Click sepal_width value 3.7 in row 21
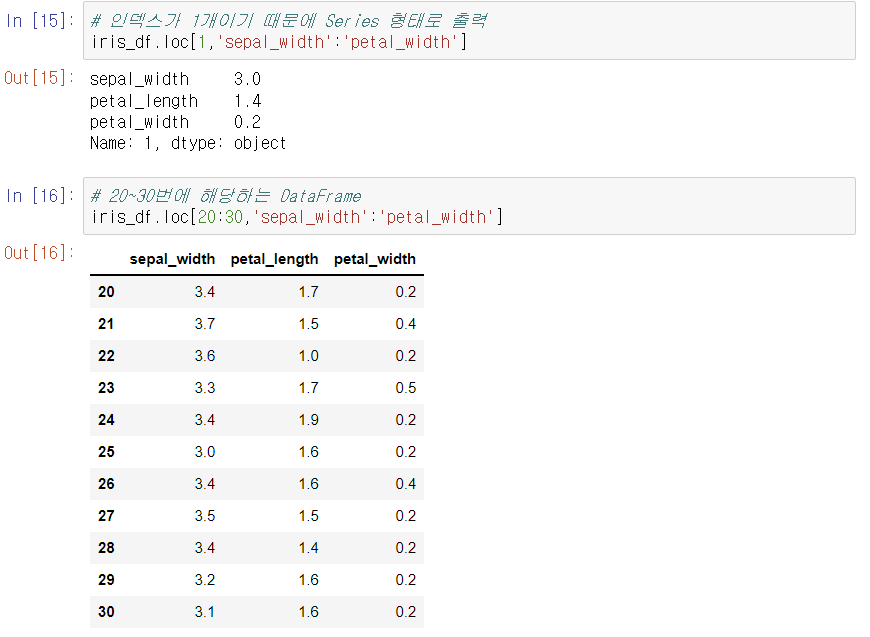The image size is (870, 637). (x=205, y=324)
